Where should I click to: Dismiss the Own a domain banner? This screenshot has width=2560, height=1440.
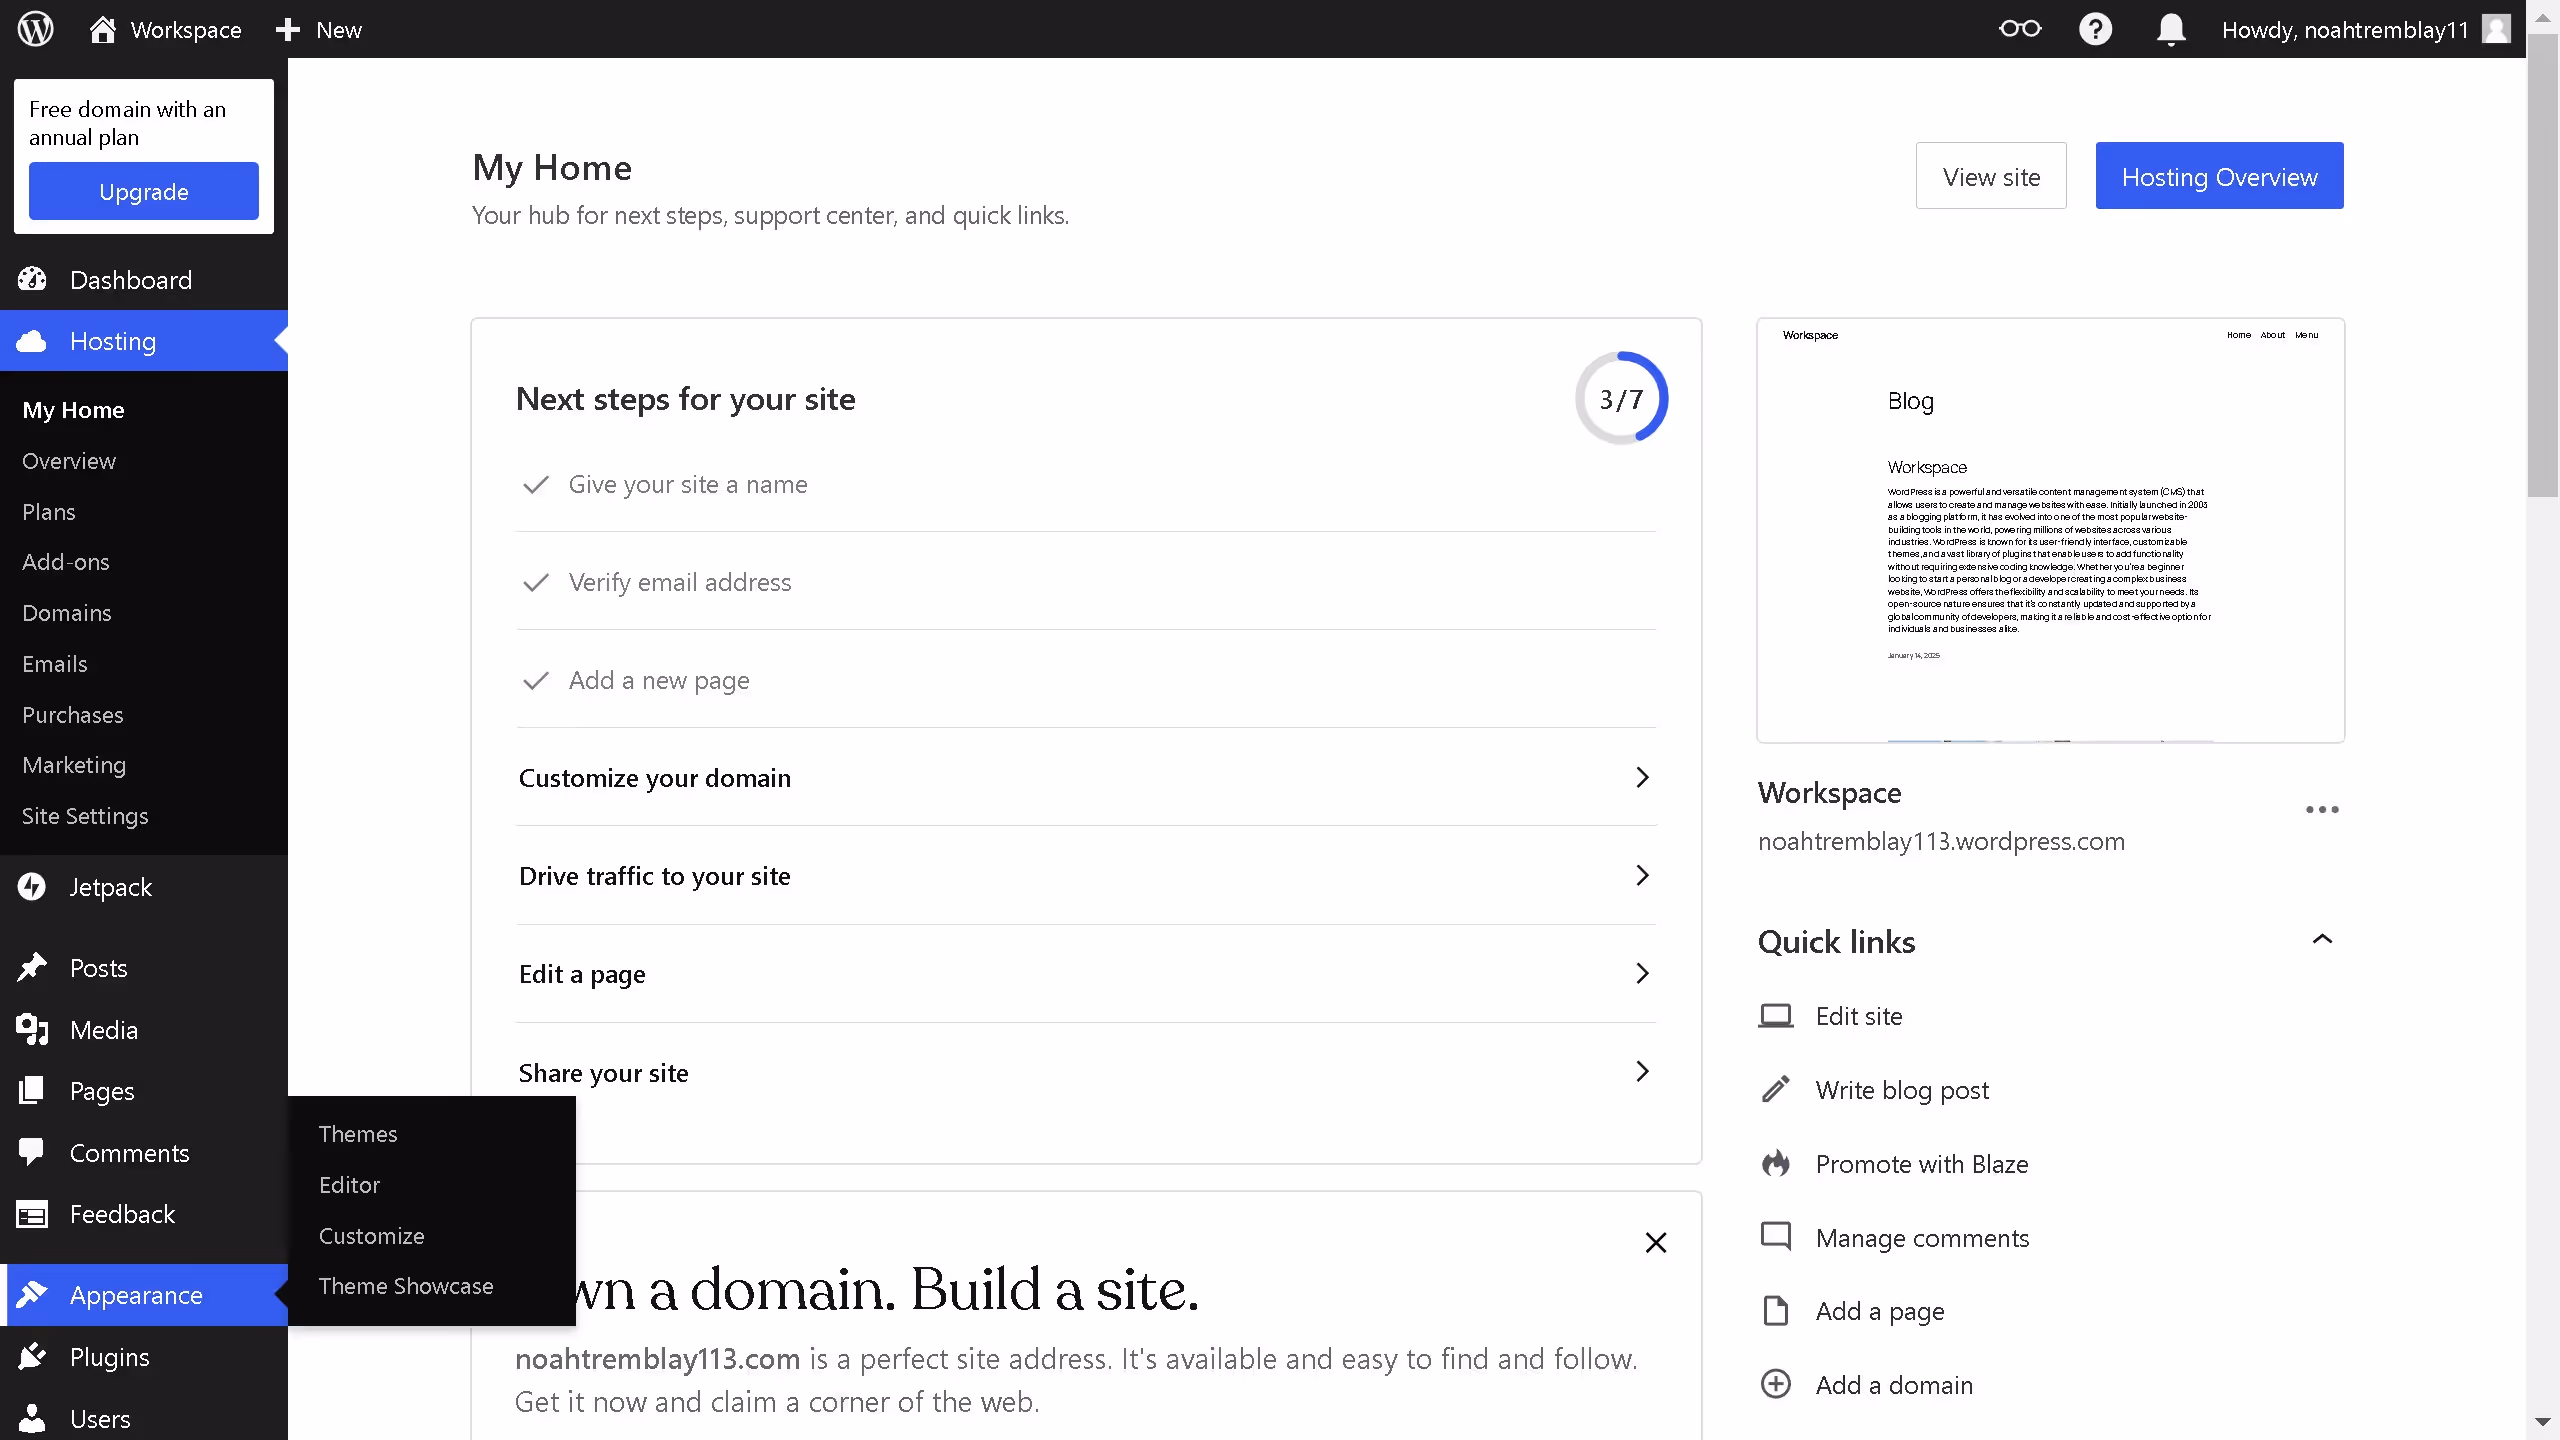coord(1655,1242)
